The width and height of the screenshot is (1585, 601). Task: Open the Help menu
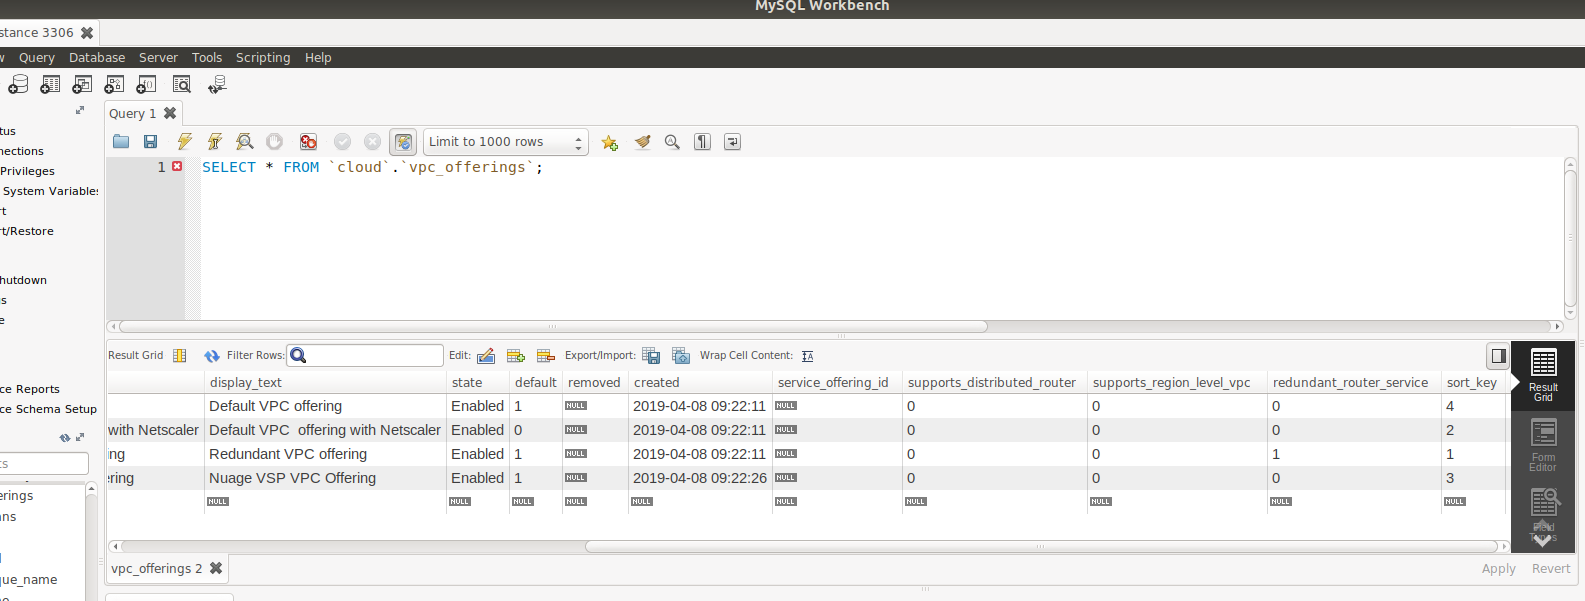[x=318, y=58]
